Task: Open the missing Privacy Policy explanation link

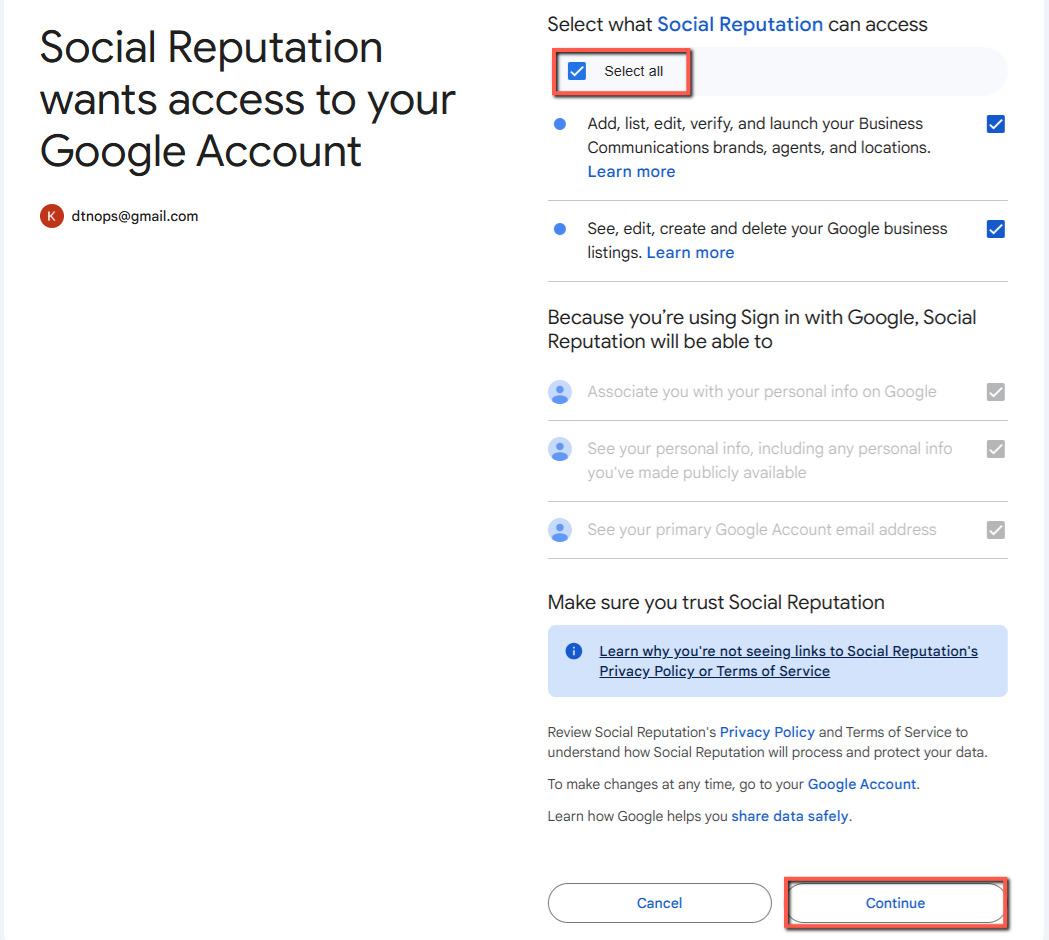Action: pyautogui.click(x=788, y=661)
